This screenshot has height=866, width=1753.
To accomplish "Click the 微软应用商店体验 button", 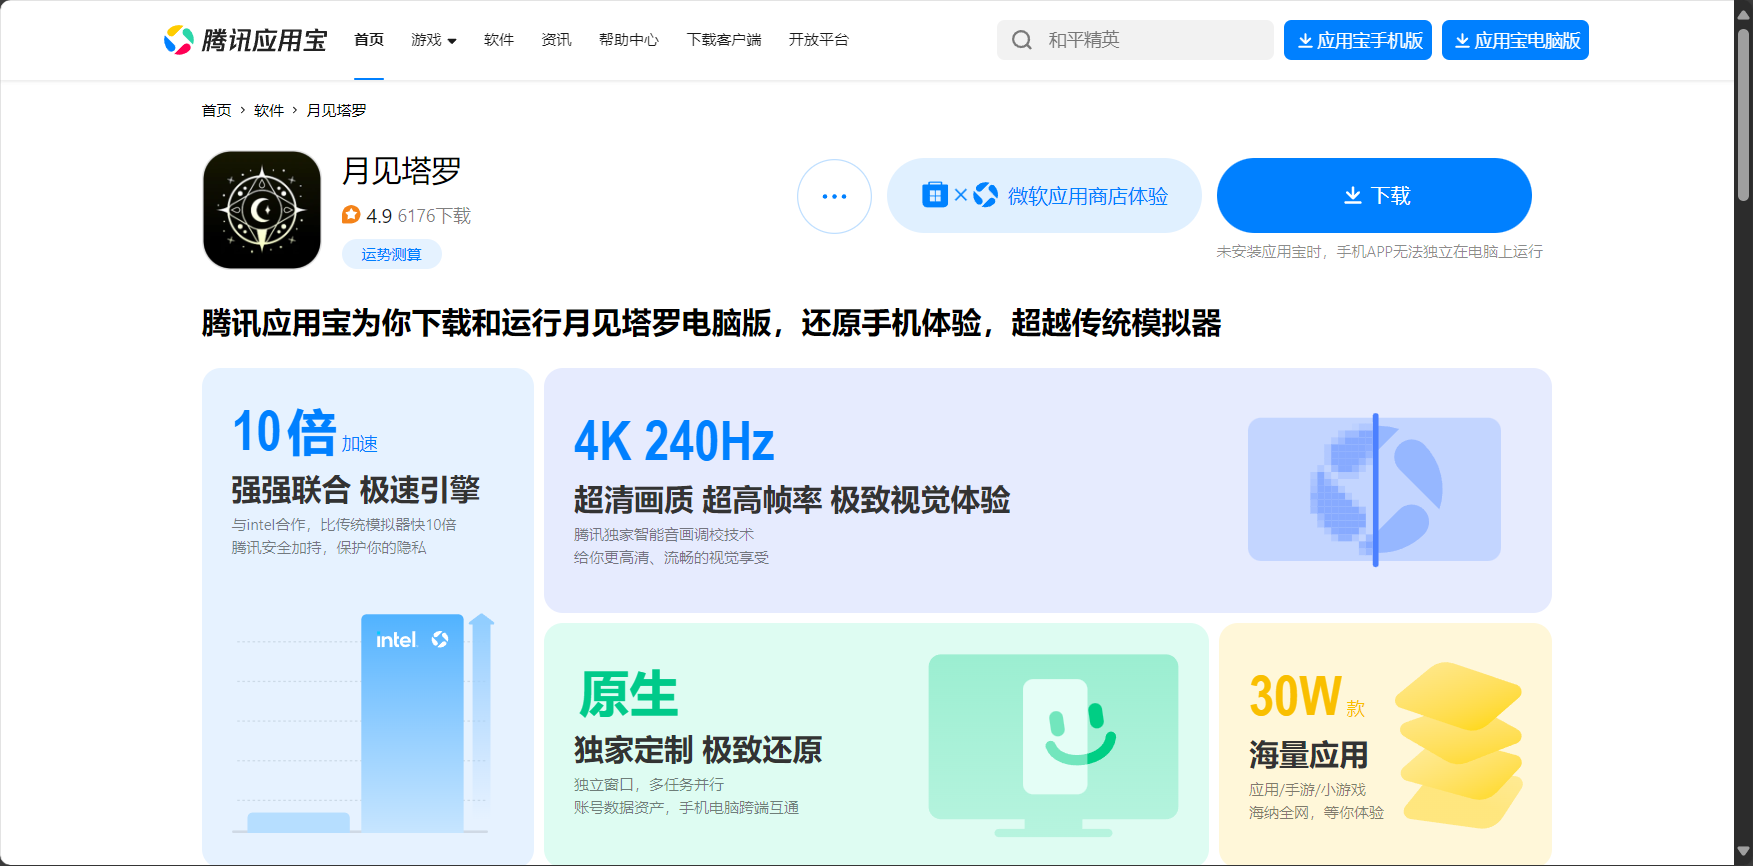I will pos(1044,196).
